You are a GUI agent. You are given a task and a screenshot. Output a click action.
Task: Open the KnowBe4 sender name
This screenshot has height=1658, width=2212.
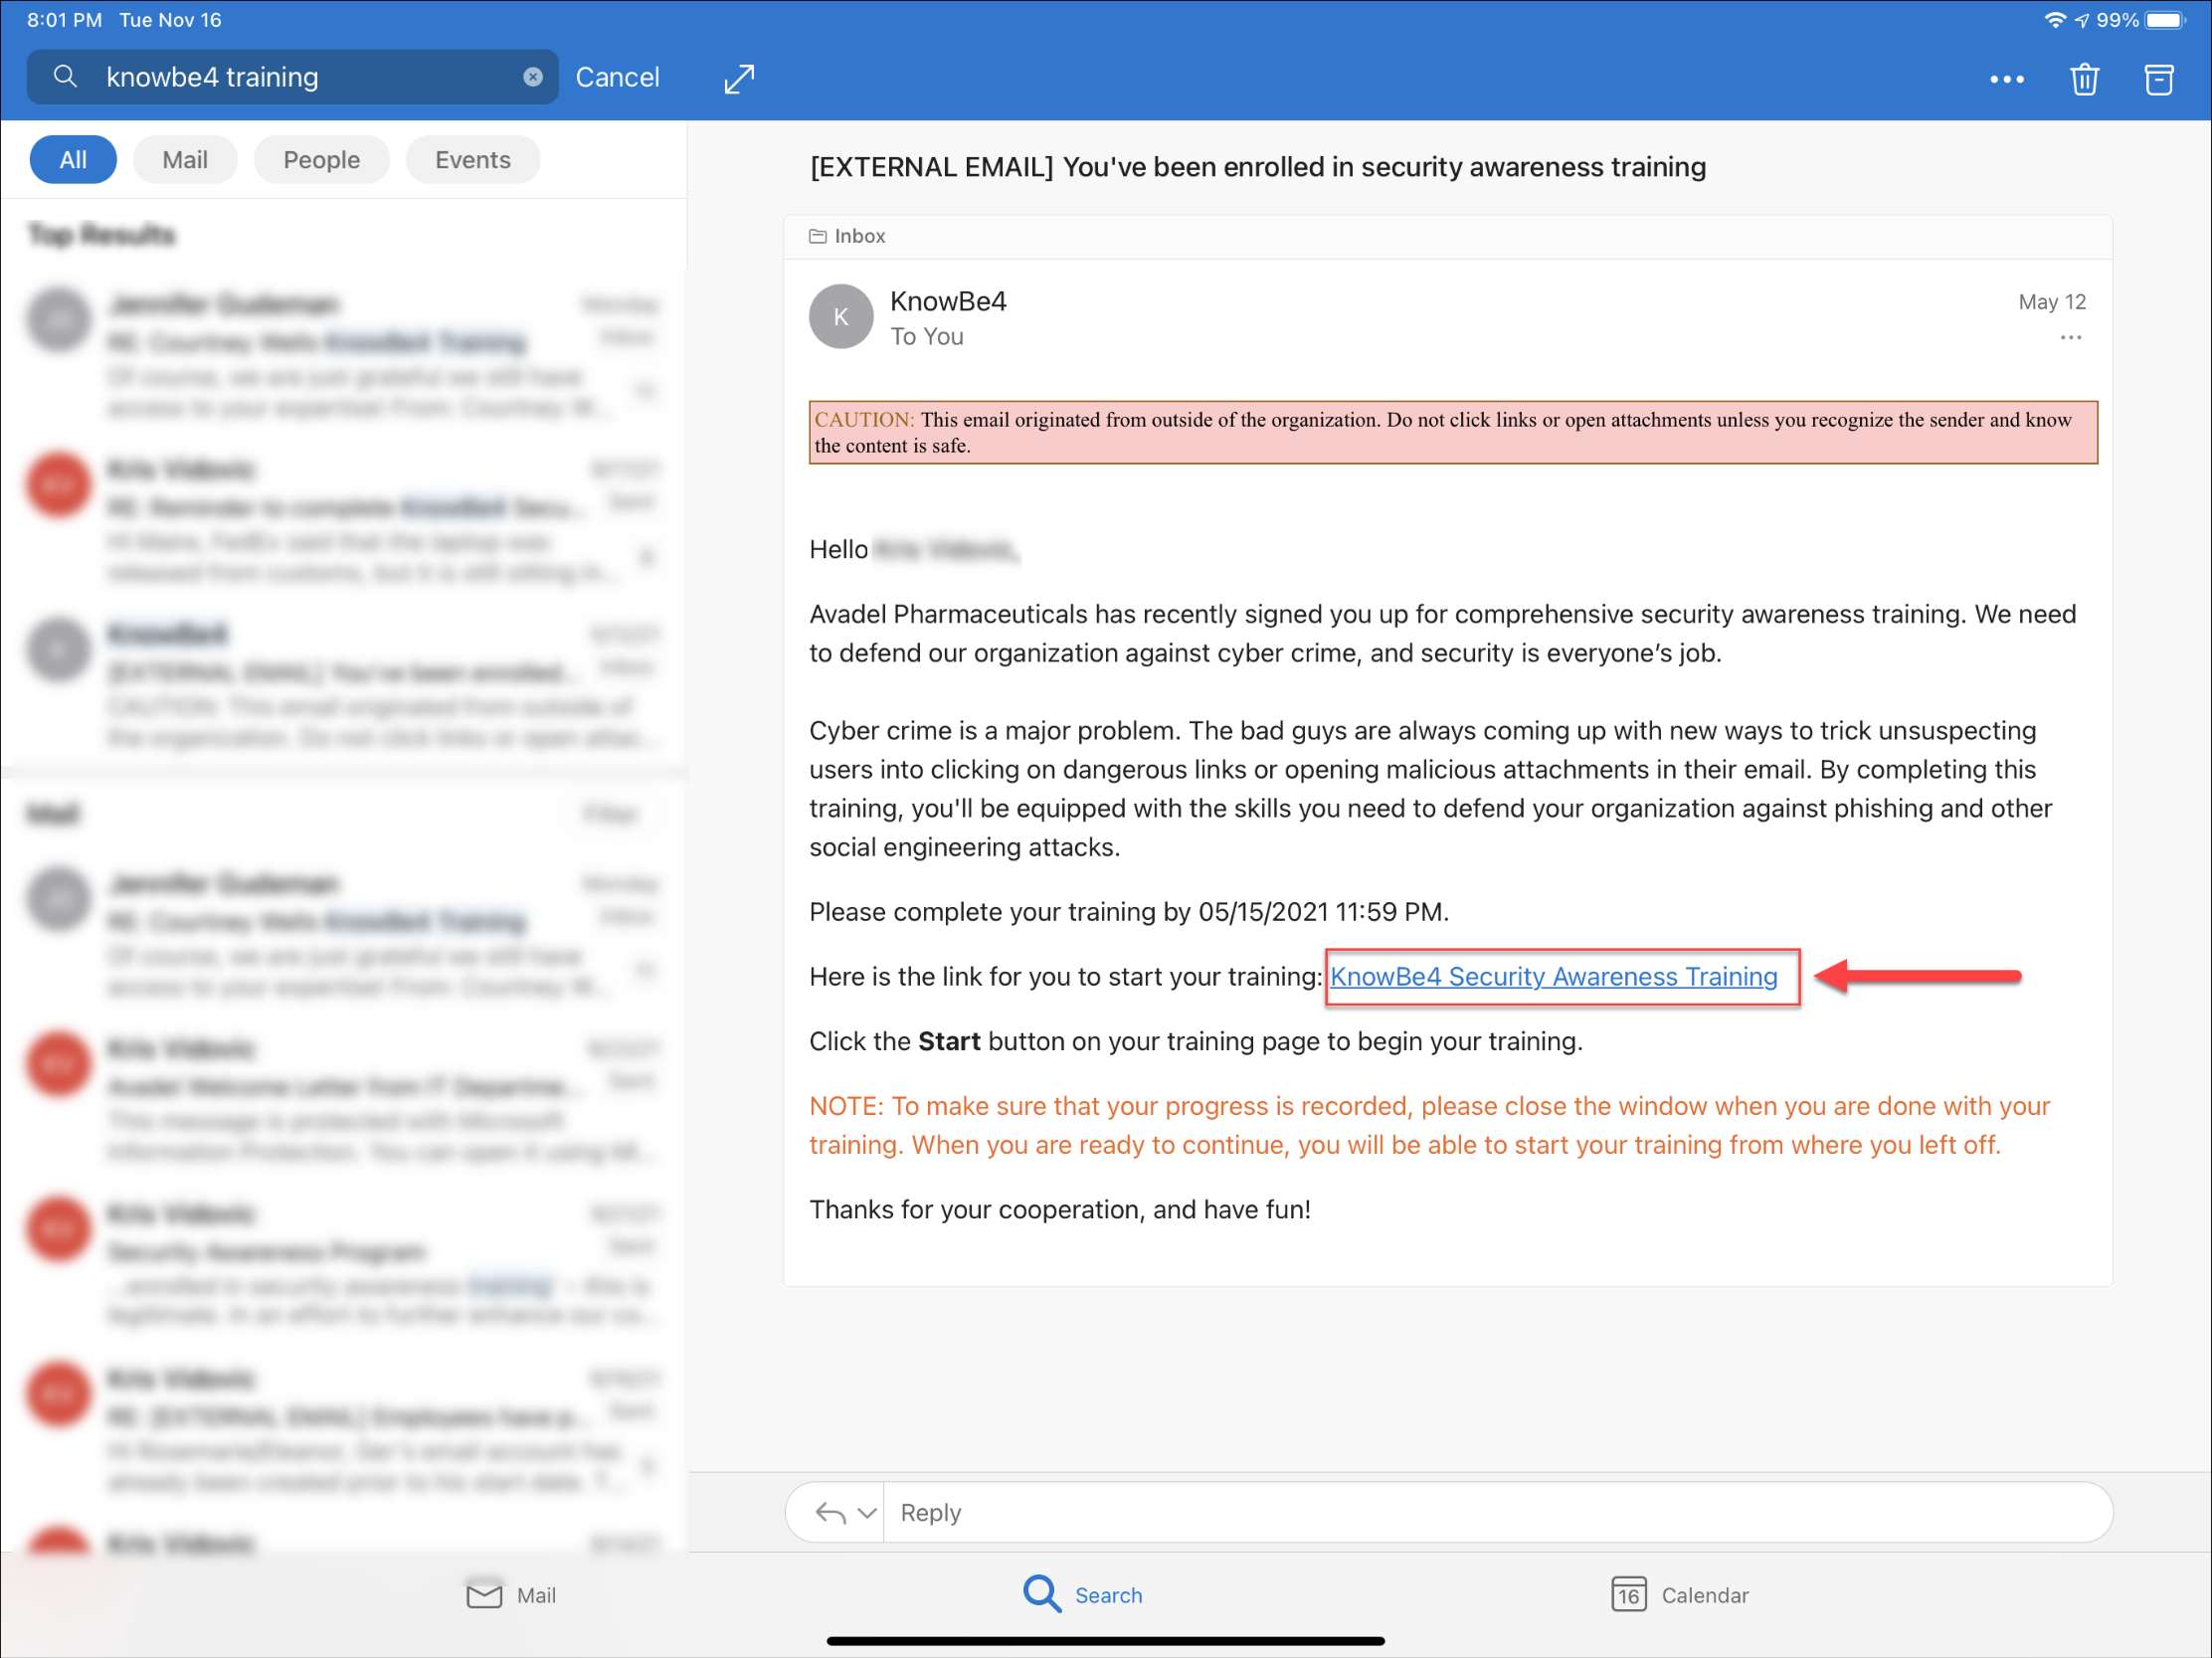(x=947, y=301)
